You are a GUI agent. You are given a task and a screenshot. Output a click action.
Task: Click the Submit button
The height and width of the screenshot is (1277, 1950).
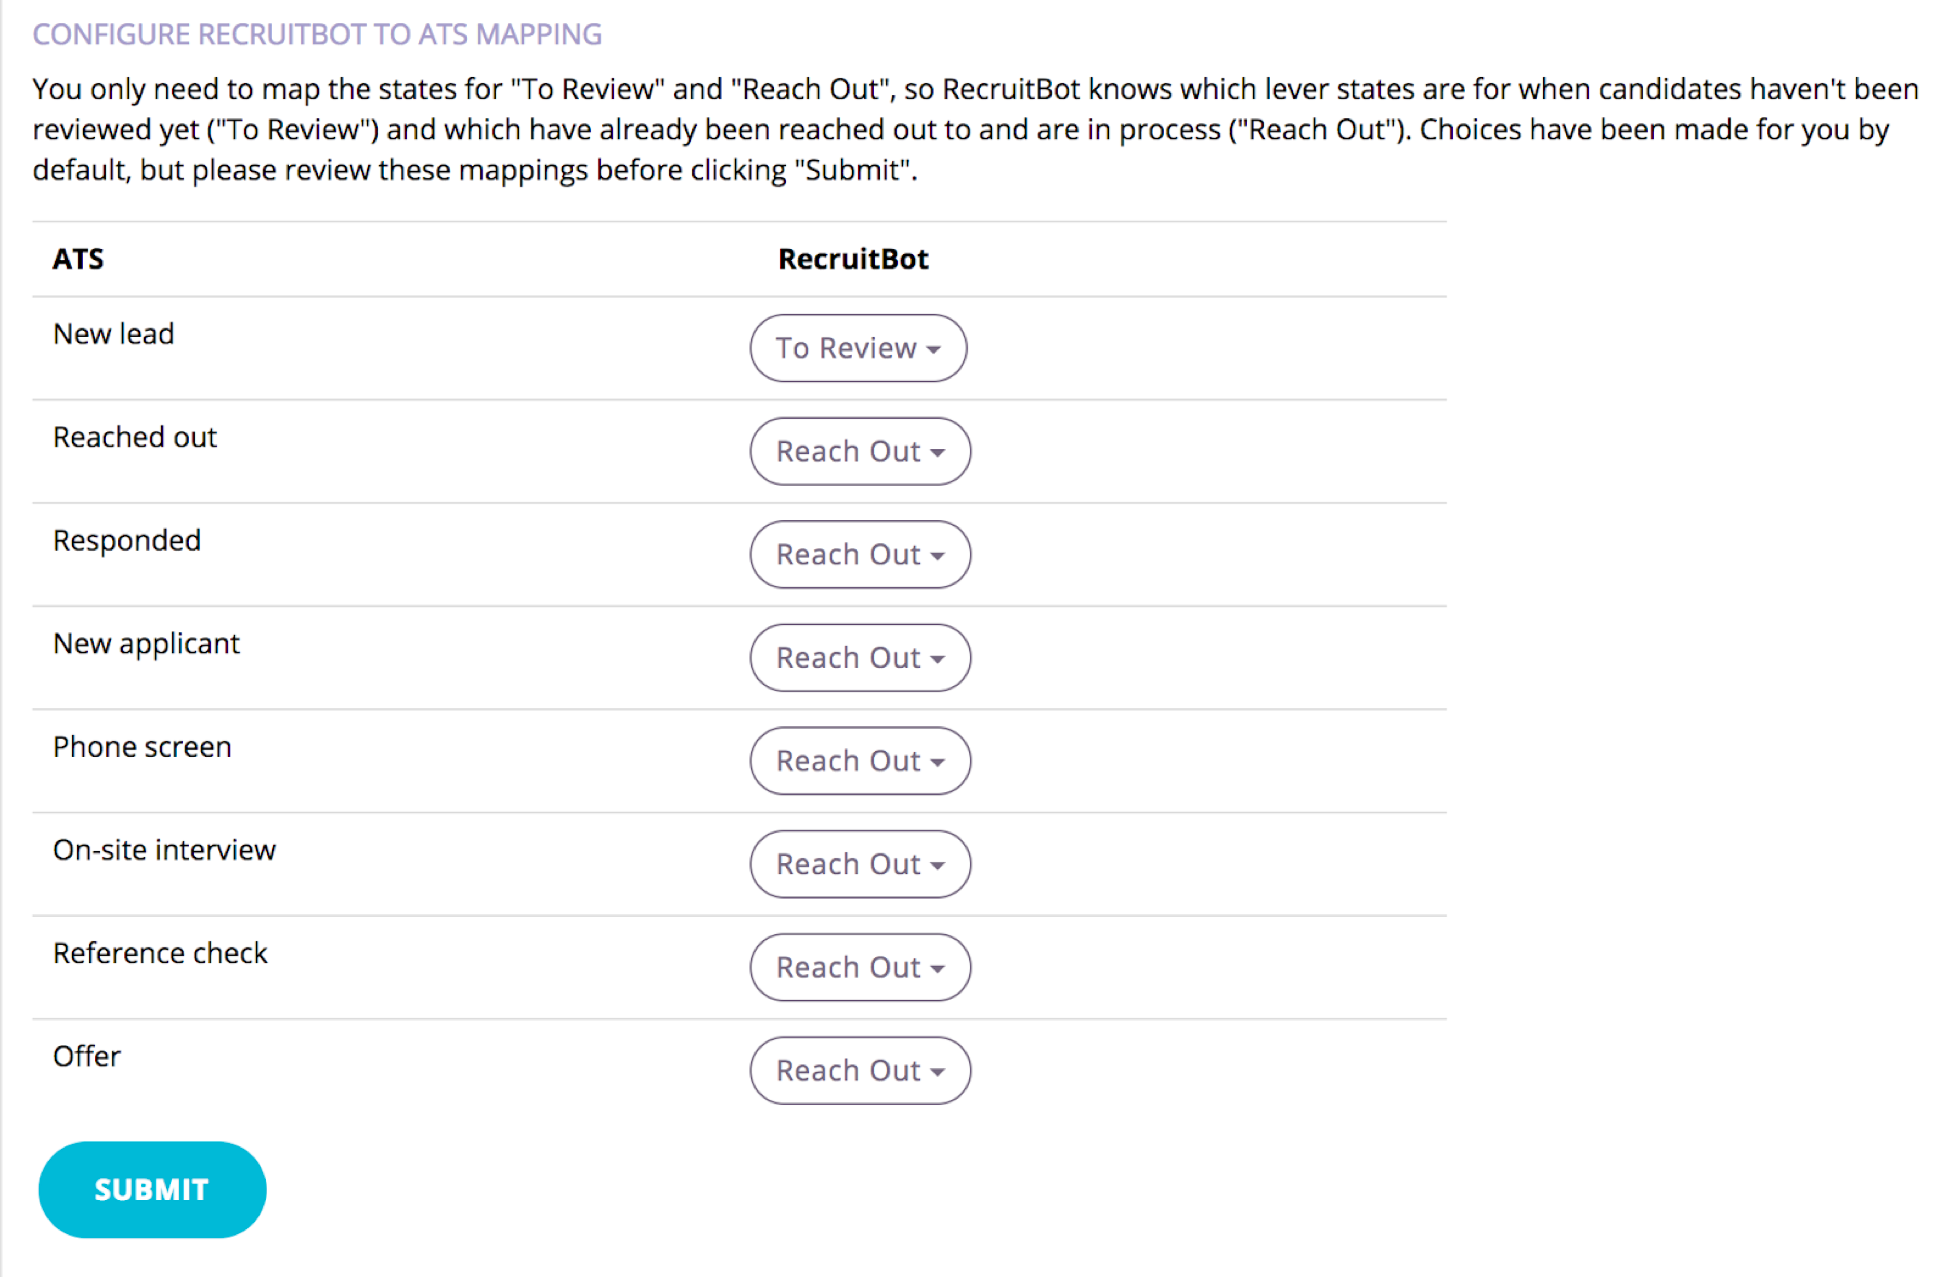(x=152, y=1189)
